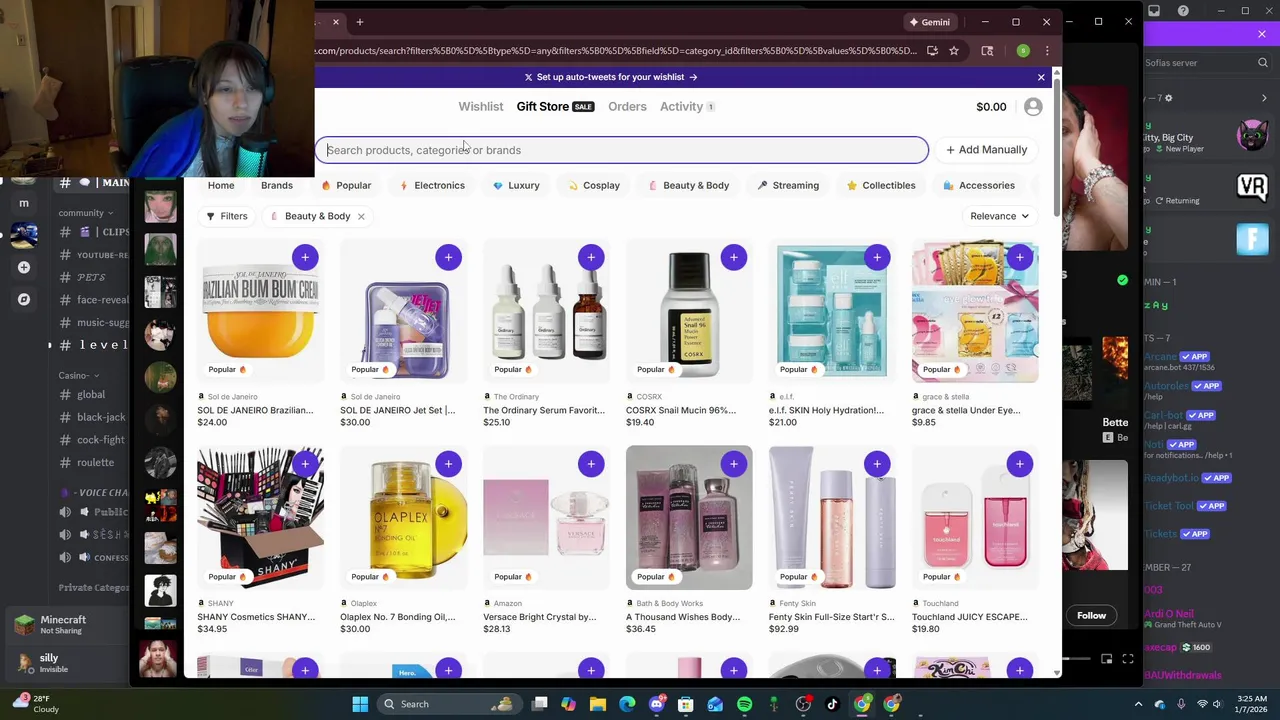Select the Cosplay category
This screenshot has width=1280, height=720.
tap(594, 185)
